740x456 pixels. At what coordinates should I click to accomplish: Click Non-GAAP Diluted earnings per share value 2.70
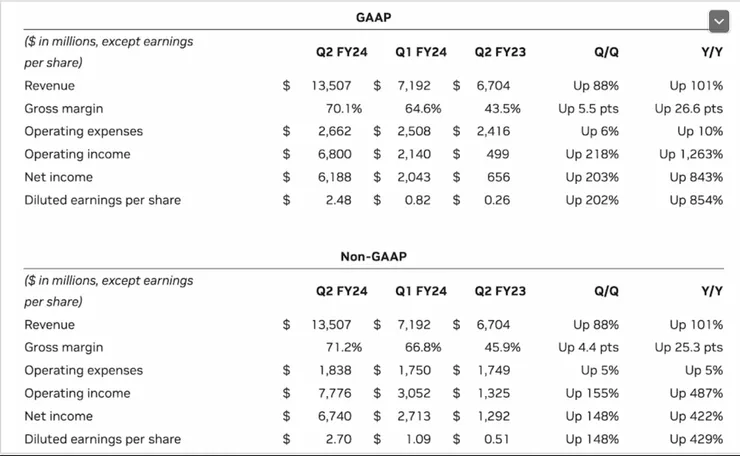click(x=344, y=439)
